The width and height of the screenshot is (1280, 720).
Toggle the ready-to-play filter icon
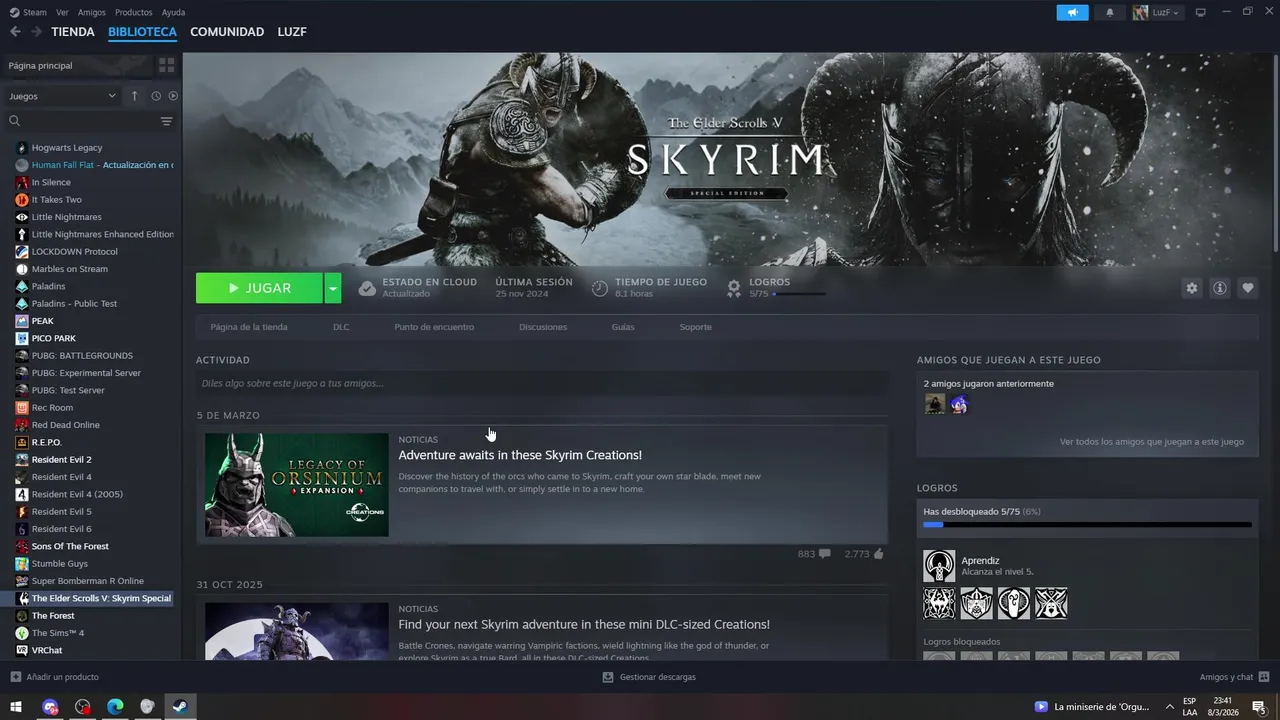[x=173, y=96]
